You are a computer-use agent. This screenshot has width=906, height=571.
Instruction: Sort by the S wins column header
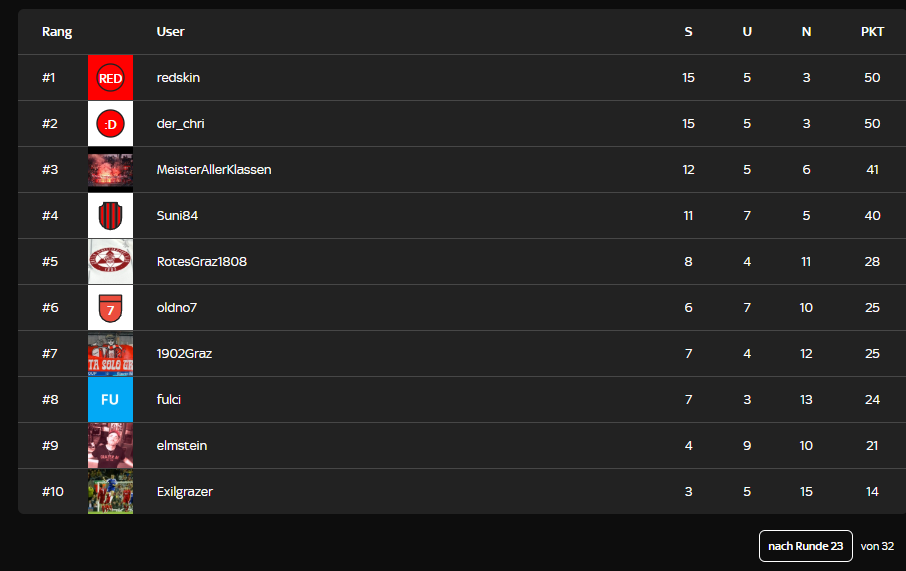click(x=688, y=32)
